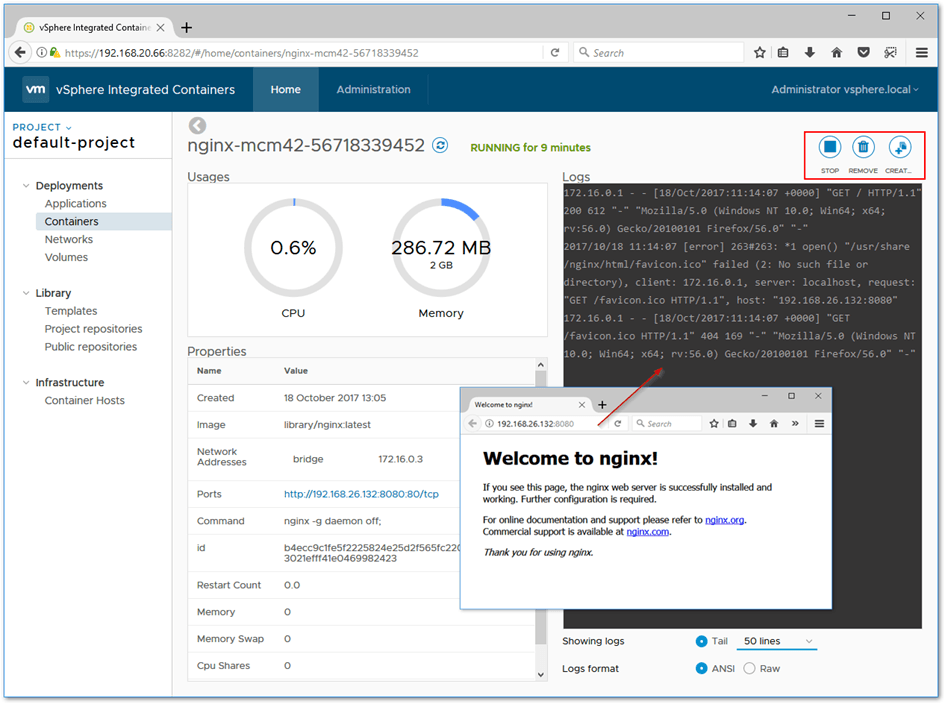Open Applications in sidebar
945x704 pixels.
point(75,203)
